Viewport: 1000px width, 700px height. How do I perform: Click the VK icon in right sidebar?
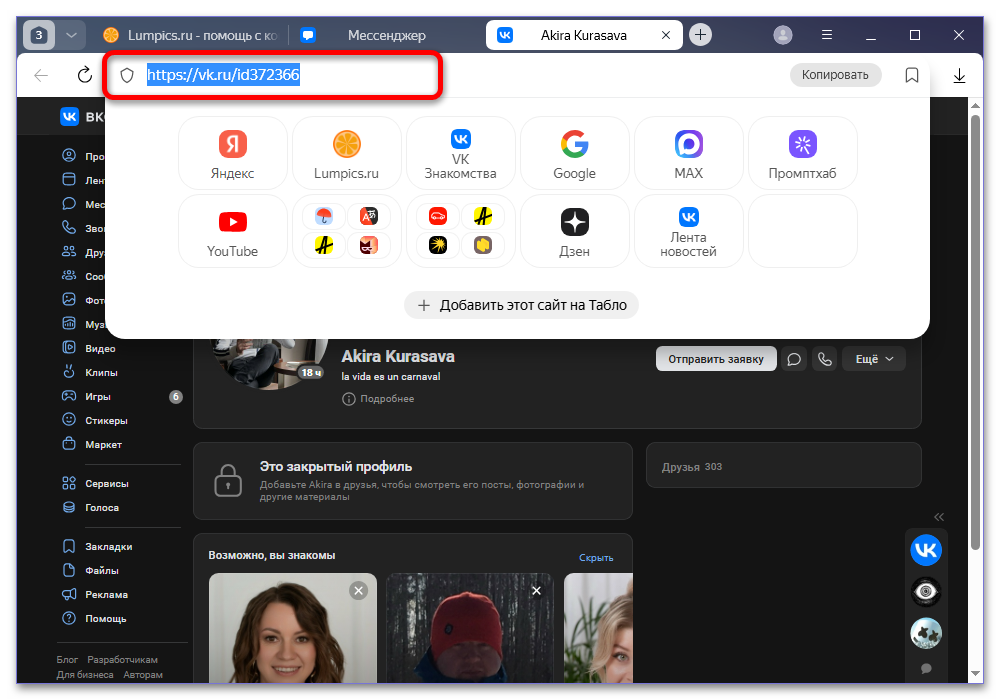(926, 550)
